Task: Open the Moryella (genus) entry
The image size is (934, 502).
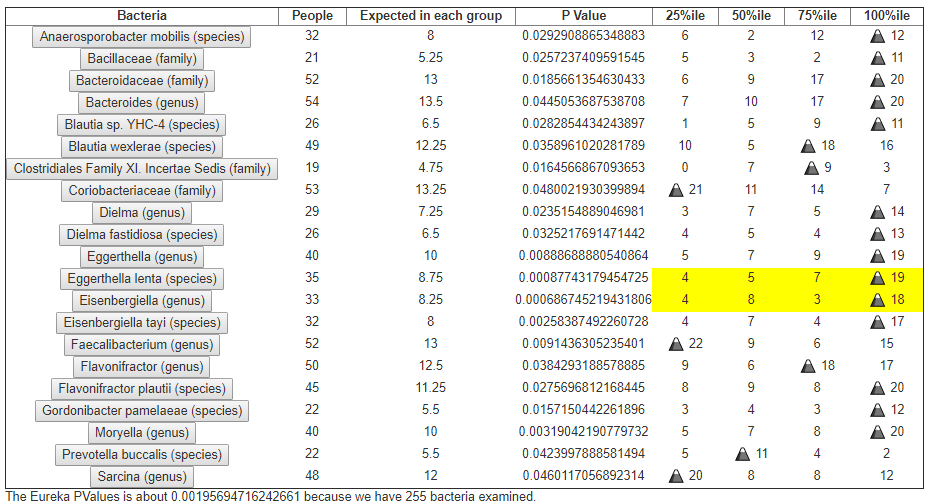Action: [x=142, y=432]
